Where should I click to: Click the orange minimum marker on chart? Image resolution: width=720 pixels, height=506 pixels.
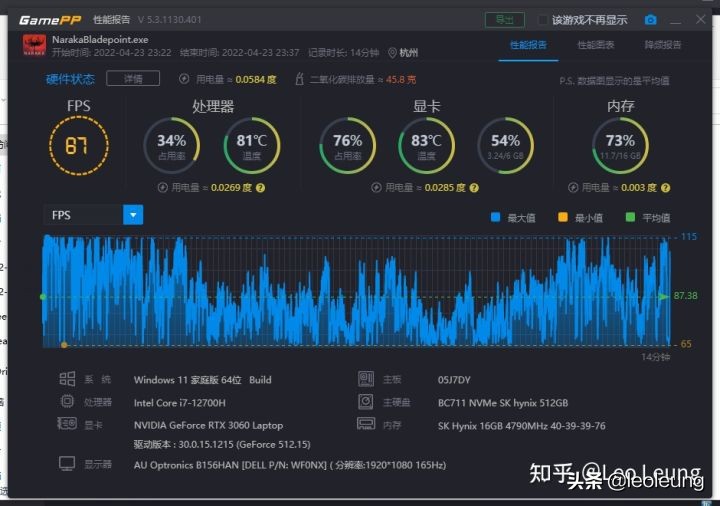64,345
